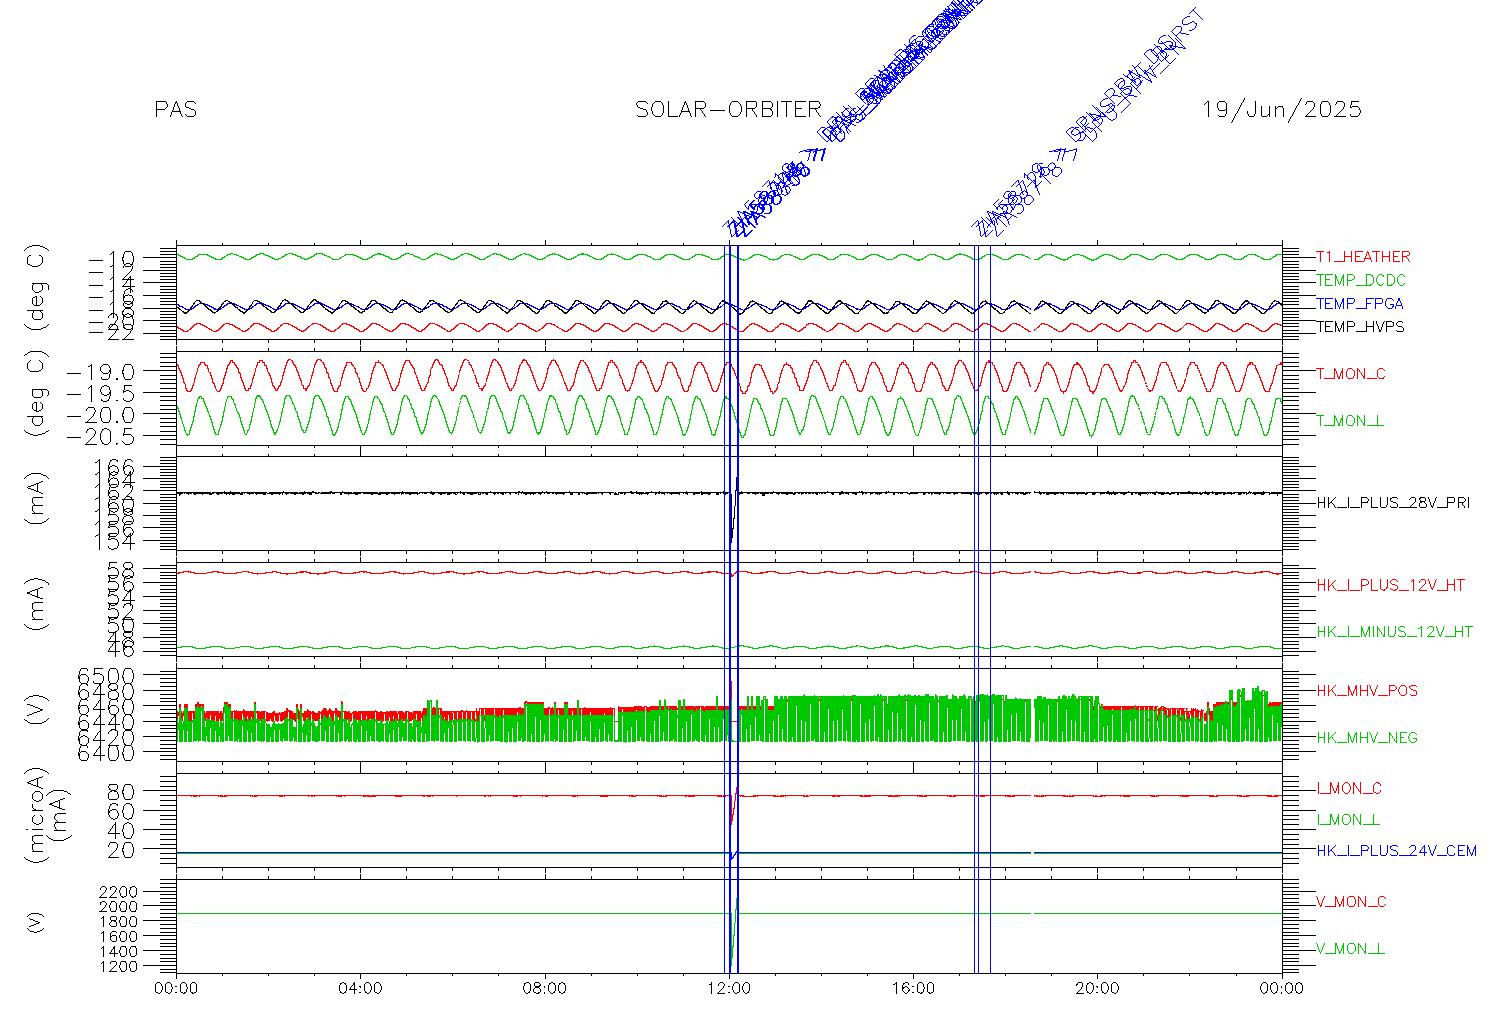Click the PAS instrument title text

[x=176, y=110]
